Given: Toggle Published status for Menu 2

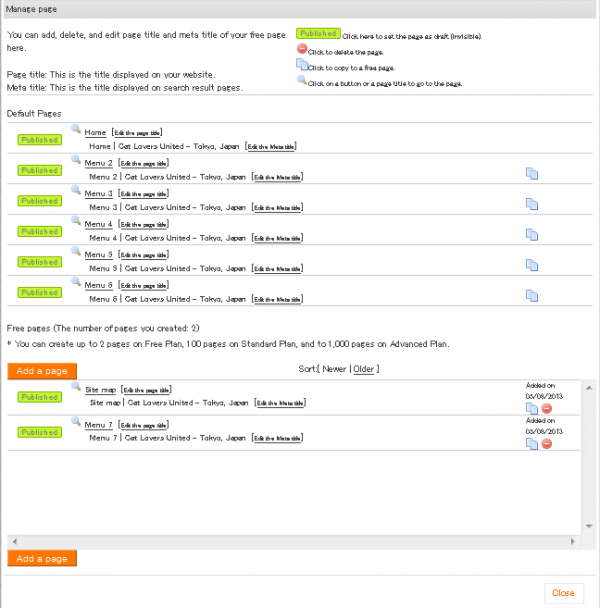Looking at the screenshot, I should click(x=39, y=170).
